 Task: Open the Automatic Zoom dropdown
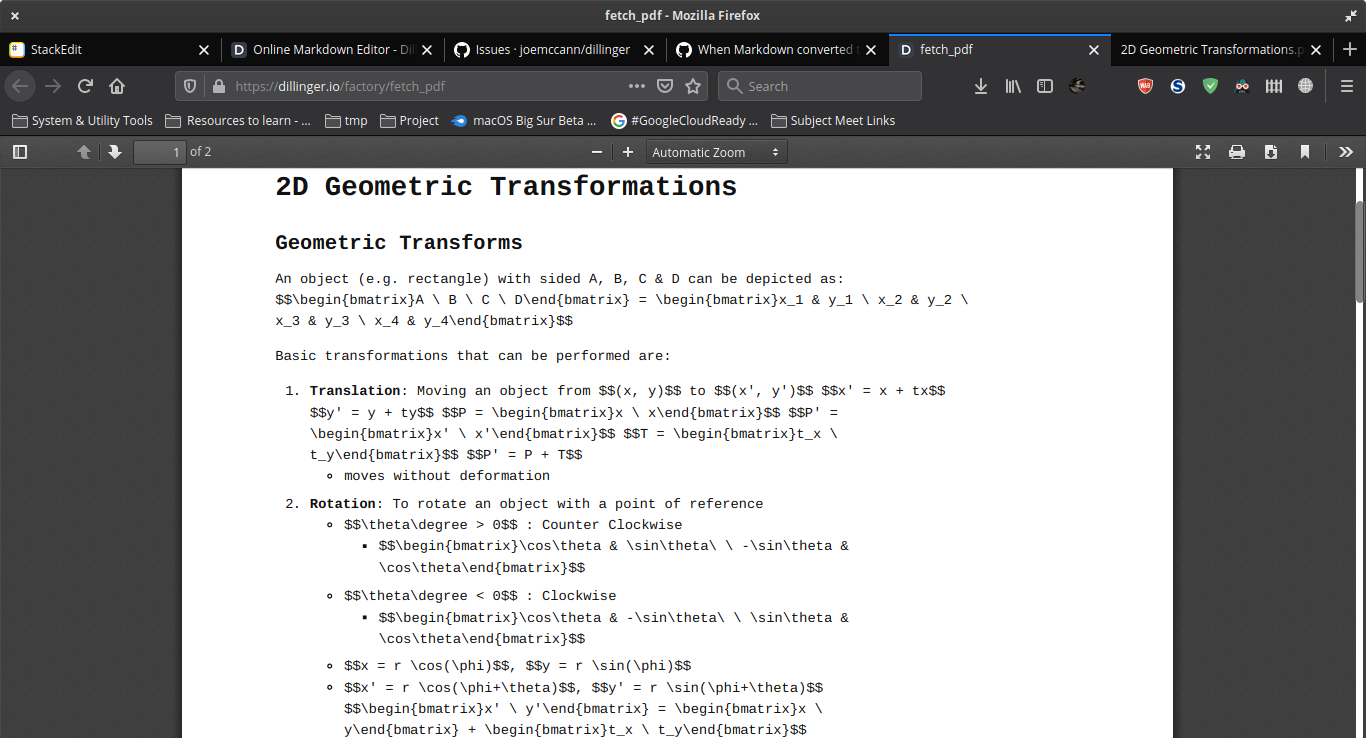716,151
